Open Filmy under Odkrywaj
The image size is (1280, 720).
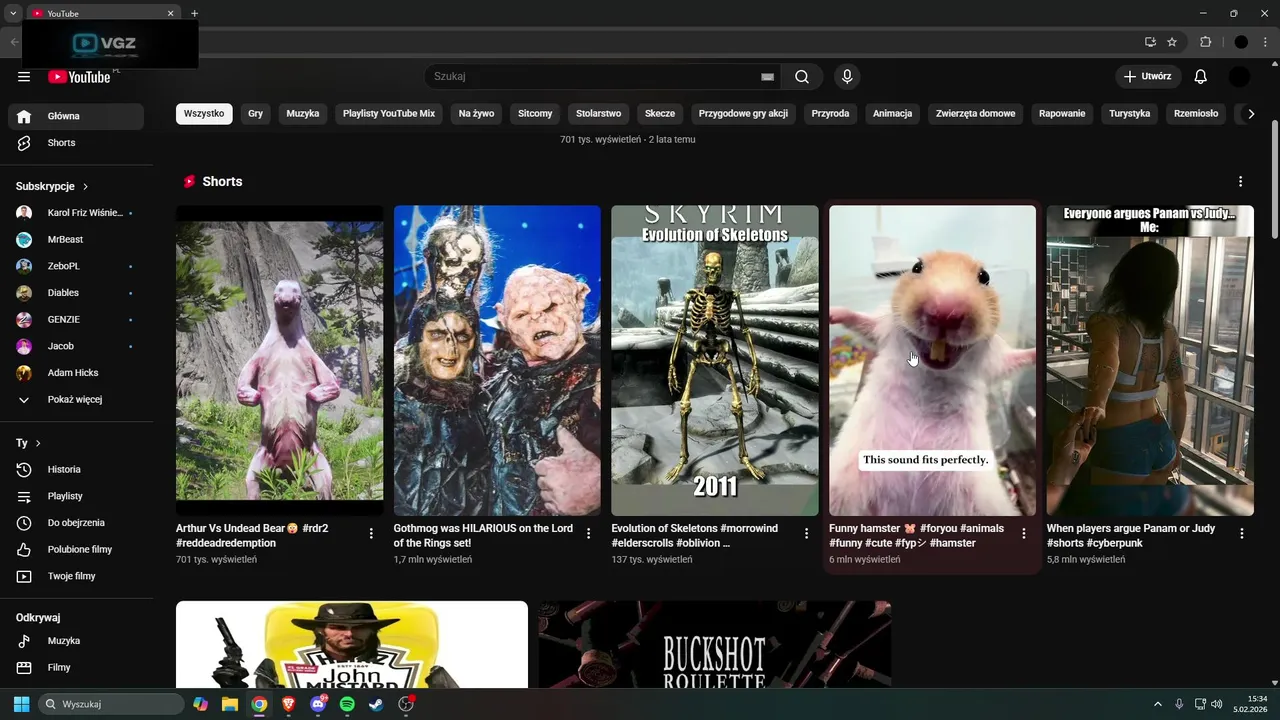(76, 667)
